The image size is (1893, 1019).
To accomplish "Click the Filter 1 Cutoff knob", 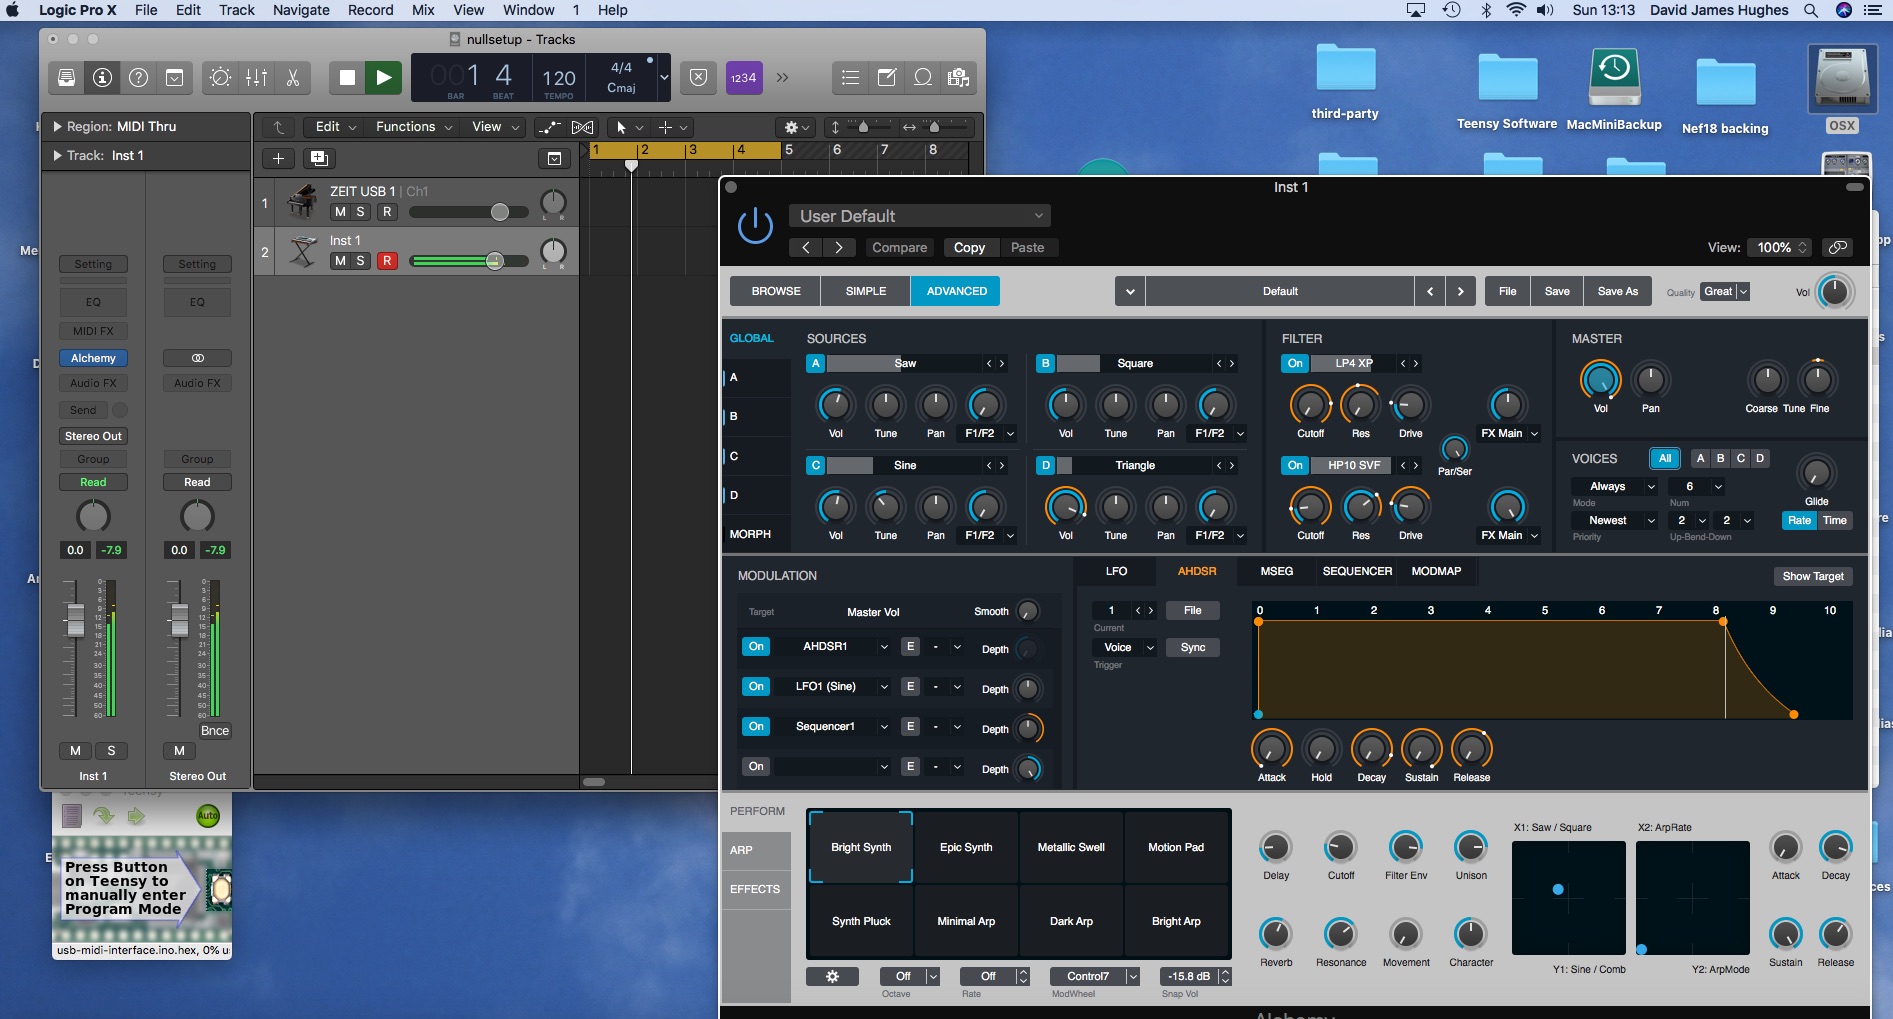I will coord(1310,405).
